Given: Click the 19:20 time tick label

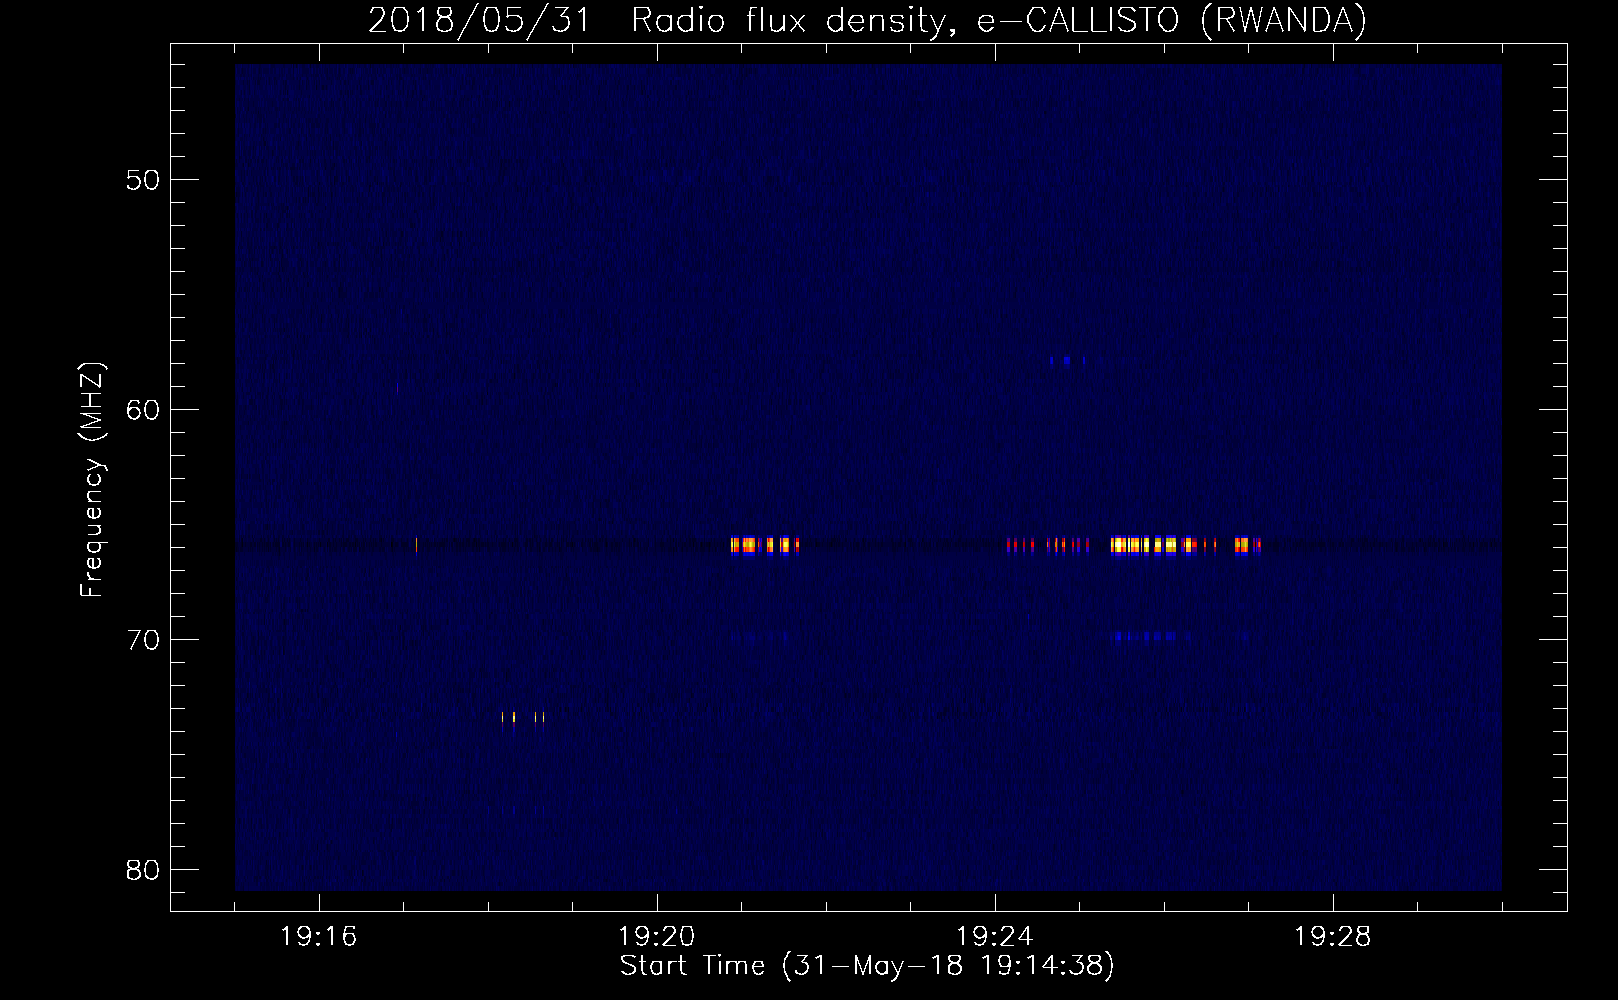Looking at the screenshot, I should 656,937.
